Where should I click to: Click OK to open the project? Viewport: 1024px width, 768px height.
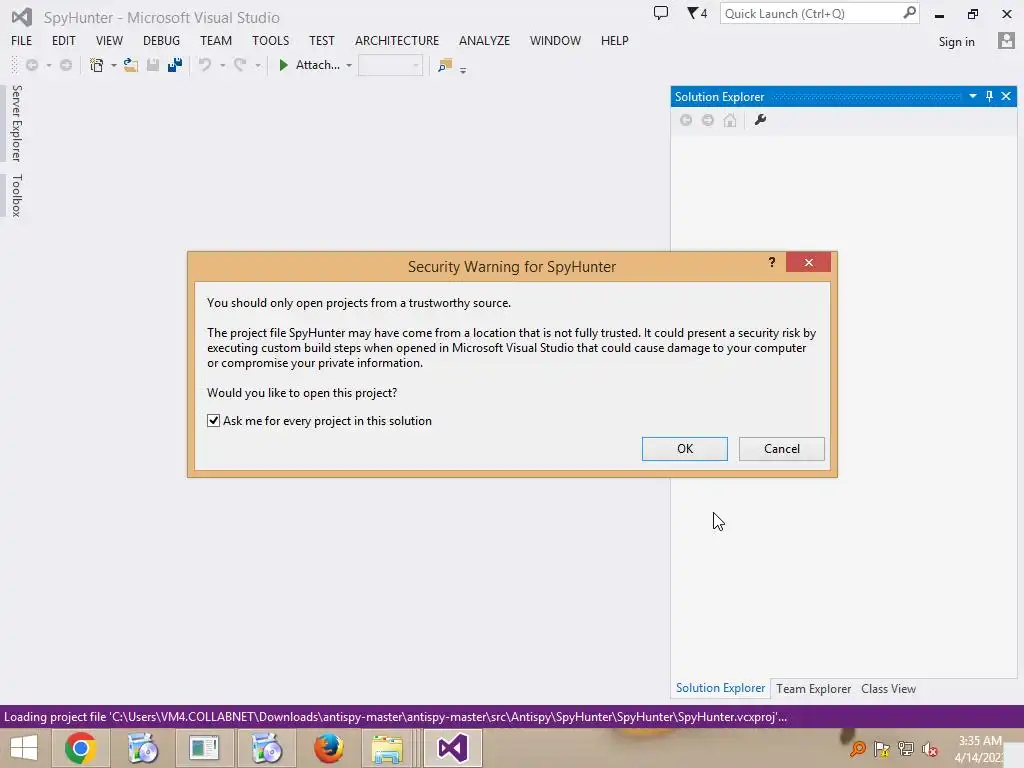(x=684, y=449)
